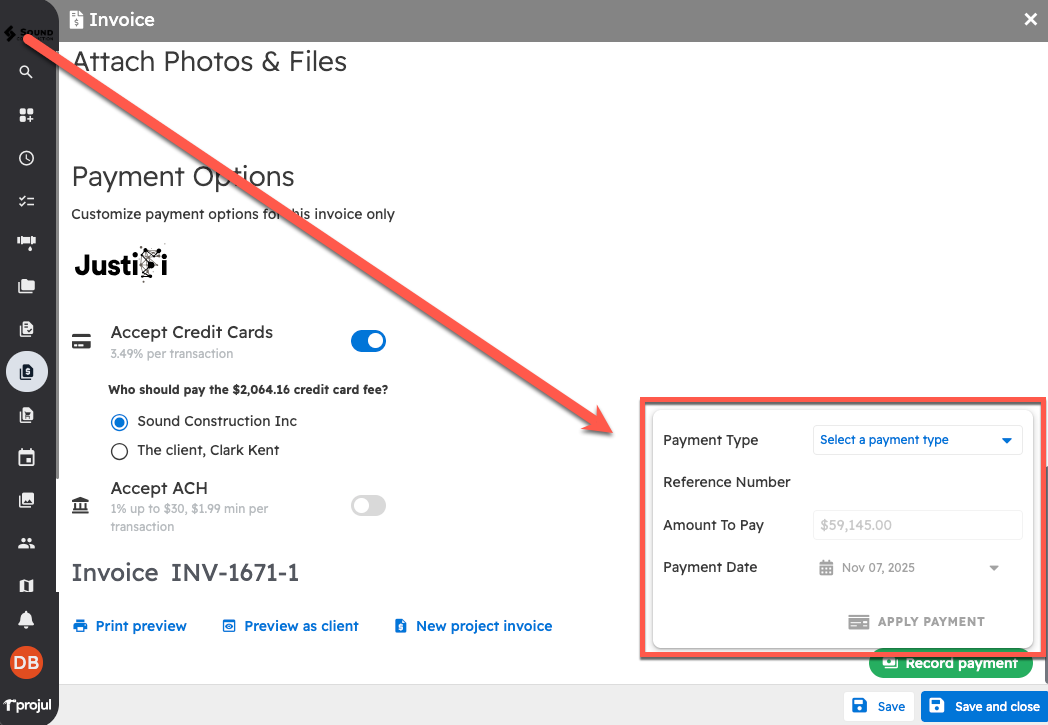Click the Print preview link
Viewport: 1048px width, 725px height.
pos(130,626)
